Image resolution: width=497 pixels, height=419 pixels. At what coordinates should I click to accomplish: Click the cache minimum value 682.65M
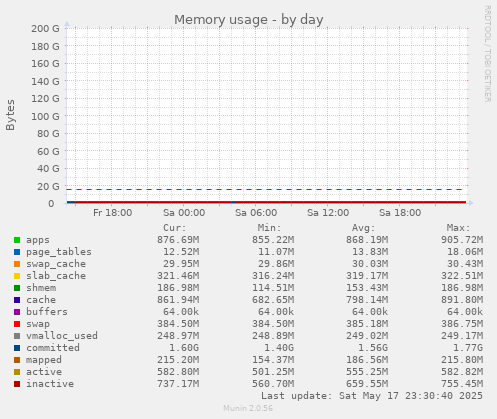273,300
